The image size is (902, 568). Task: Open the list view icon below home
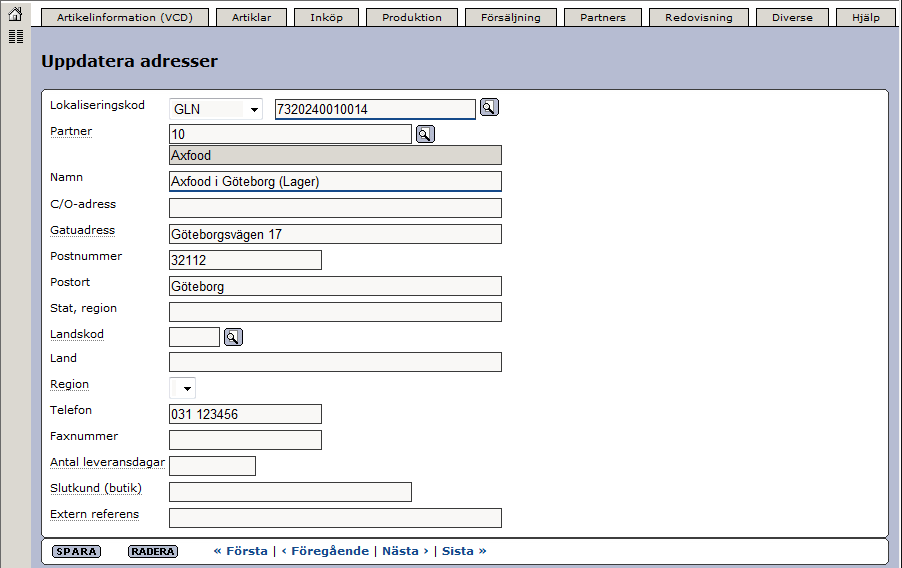click(16, 37)
